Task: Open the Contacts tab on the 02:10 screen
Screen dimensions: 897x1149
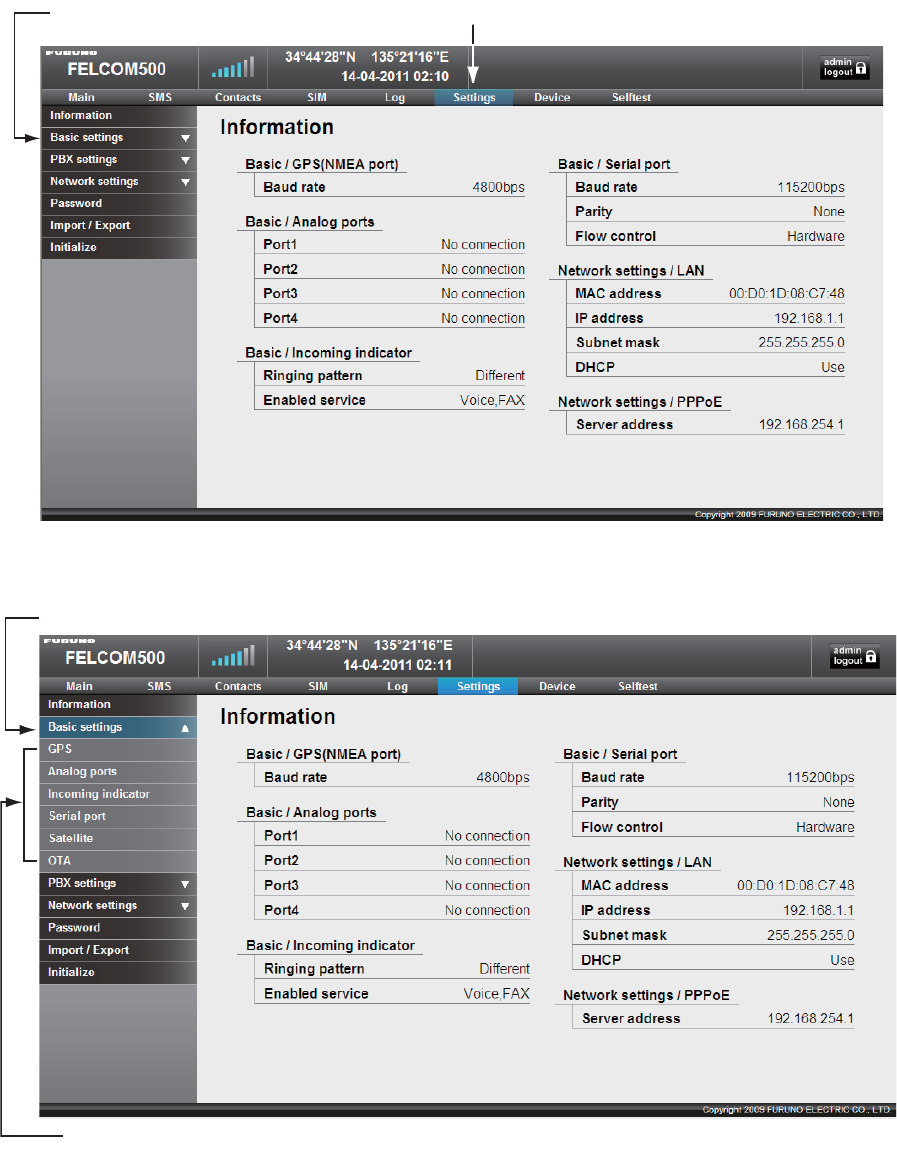Action: 237,97
